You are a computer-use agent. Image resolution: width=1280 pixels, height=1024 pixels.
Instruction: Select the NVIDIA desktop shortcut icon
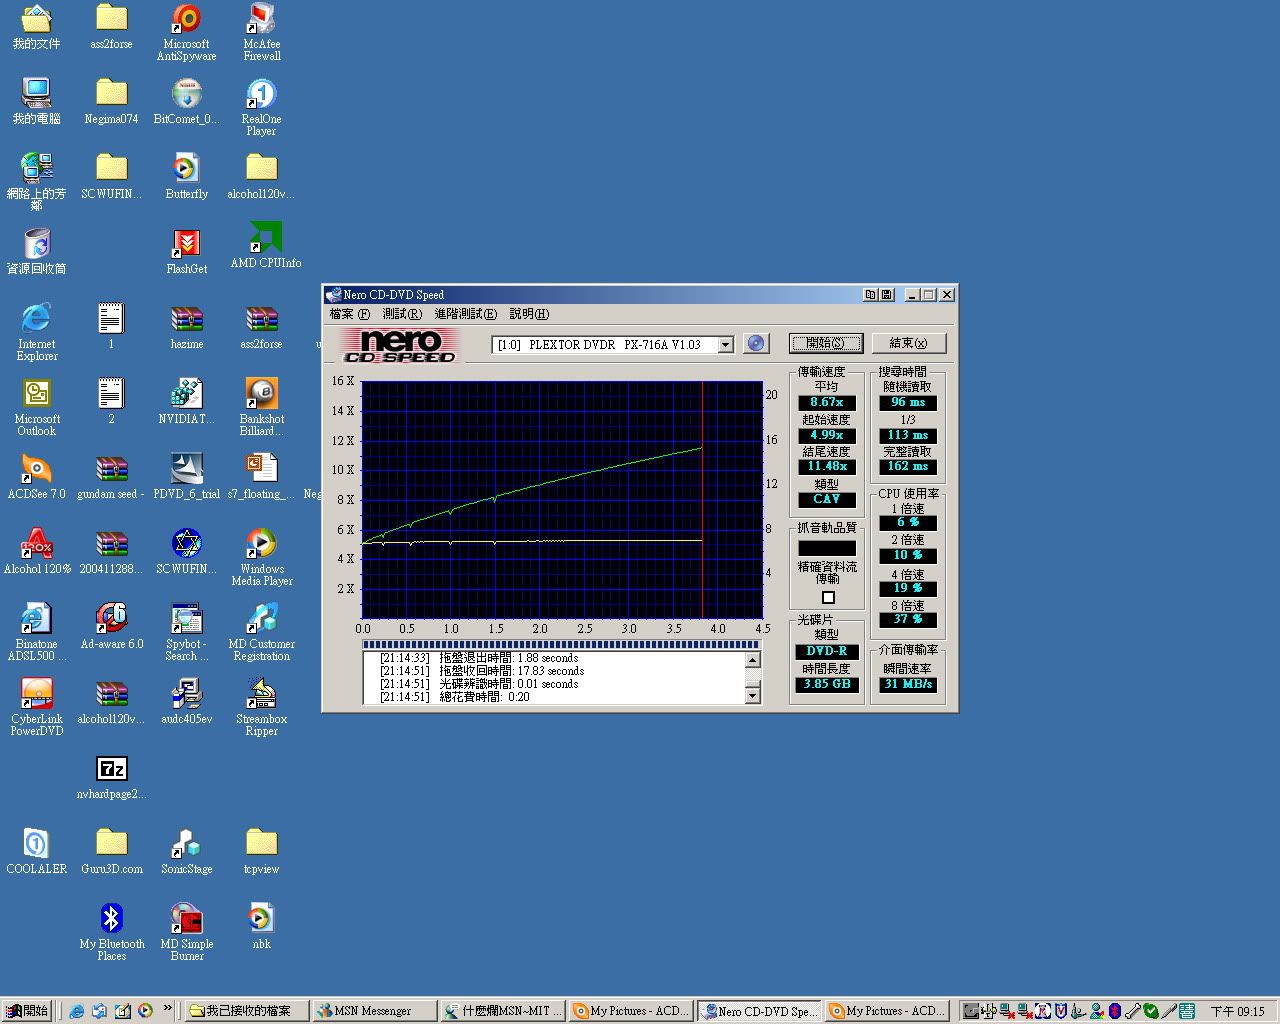(x=186, y=401)
